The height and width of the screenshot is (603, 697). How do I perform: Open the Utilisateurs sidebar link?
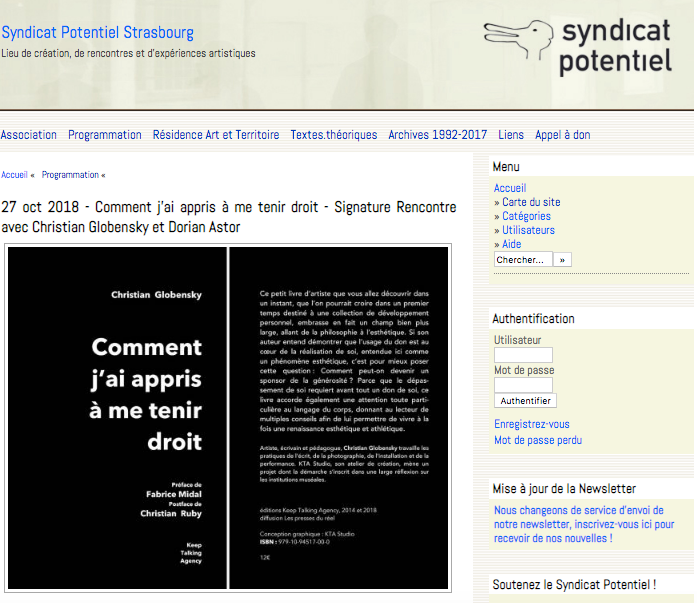(x=528, y=230)
